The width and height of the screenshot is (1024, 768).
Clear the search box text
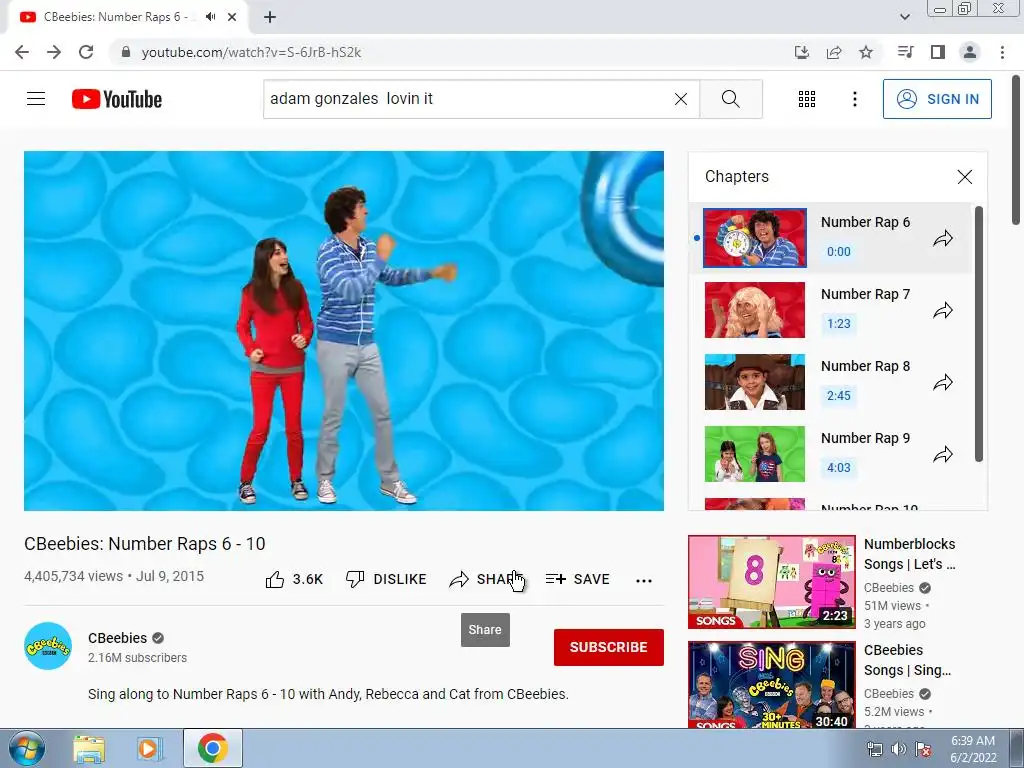[680, 99]
